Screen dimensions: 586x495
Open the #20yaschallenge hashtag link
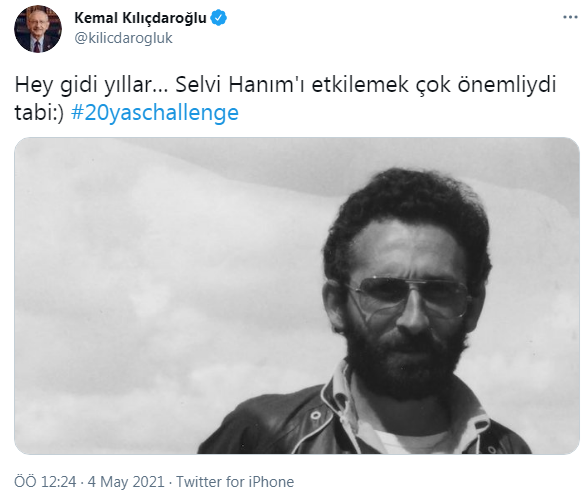pos(155,112)
